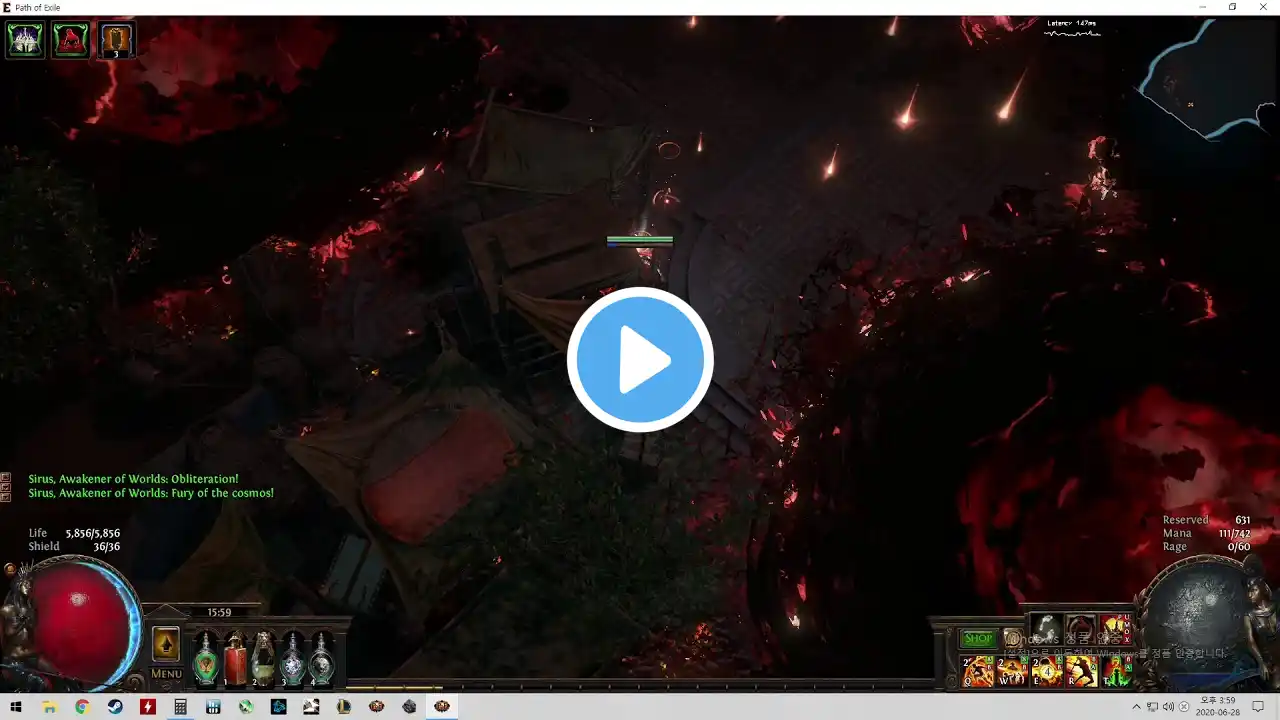Use the diamond flask in slot 3

click(x=293, y=659)
